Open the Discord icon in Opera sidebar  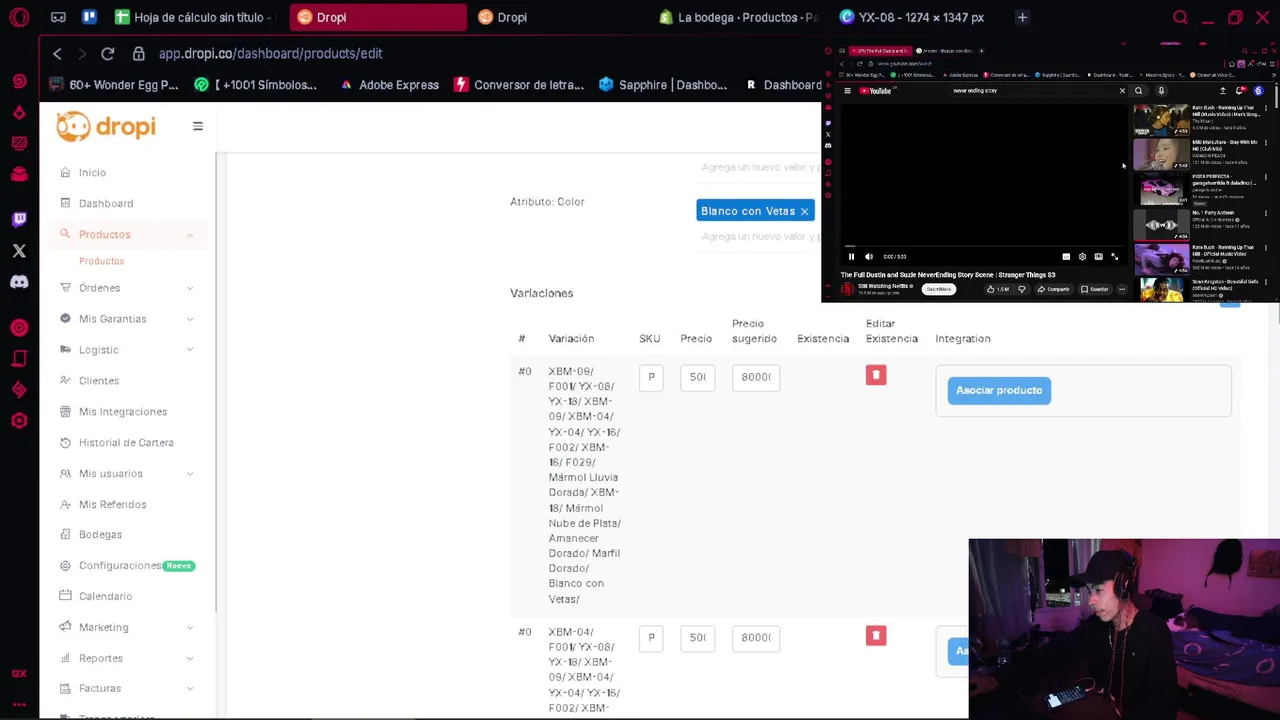[19, 282]
